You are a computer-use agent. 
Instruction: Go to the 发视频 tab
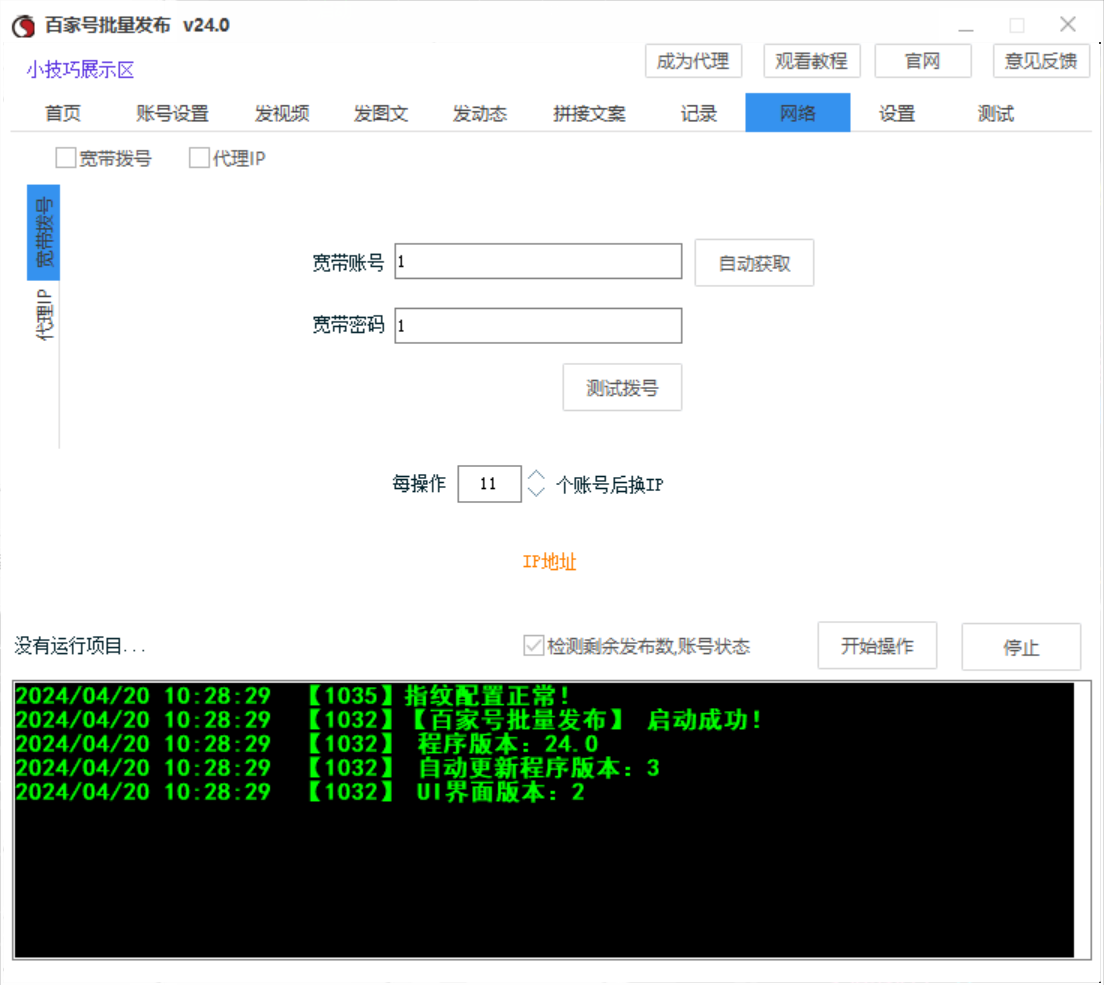282,113
